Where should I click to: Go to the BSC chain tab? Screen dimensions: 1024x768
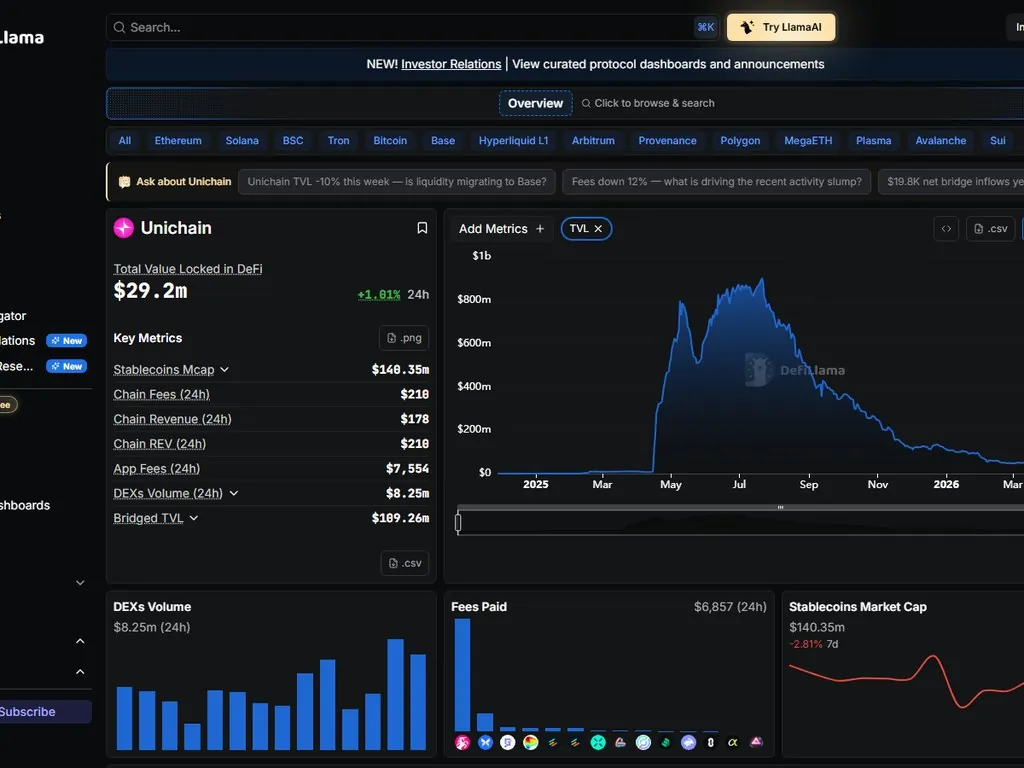tap(293, 140)
